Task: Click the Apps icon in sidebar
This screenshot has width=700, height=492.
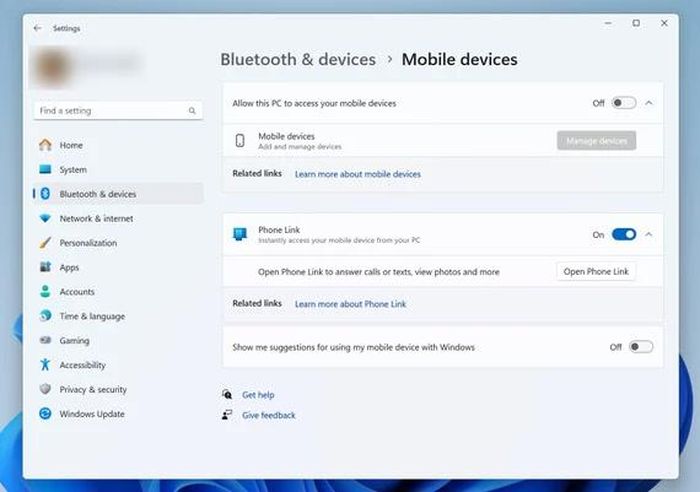Action: 45,267
